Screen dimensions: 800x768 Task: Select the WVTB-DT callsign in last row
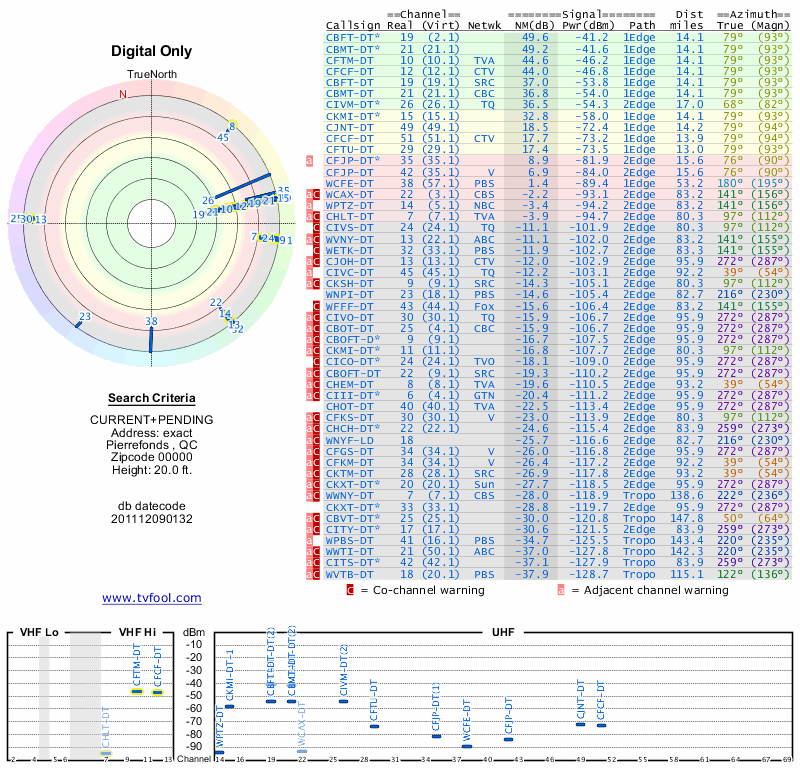349,574
